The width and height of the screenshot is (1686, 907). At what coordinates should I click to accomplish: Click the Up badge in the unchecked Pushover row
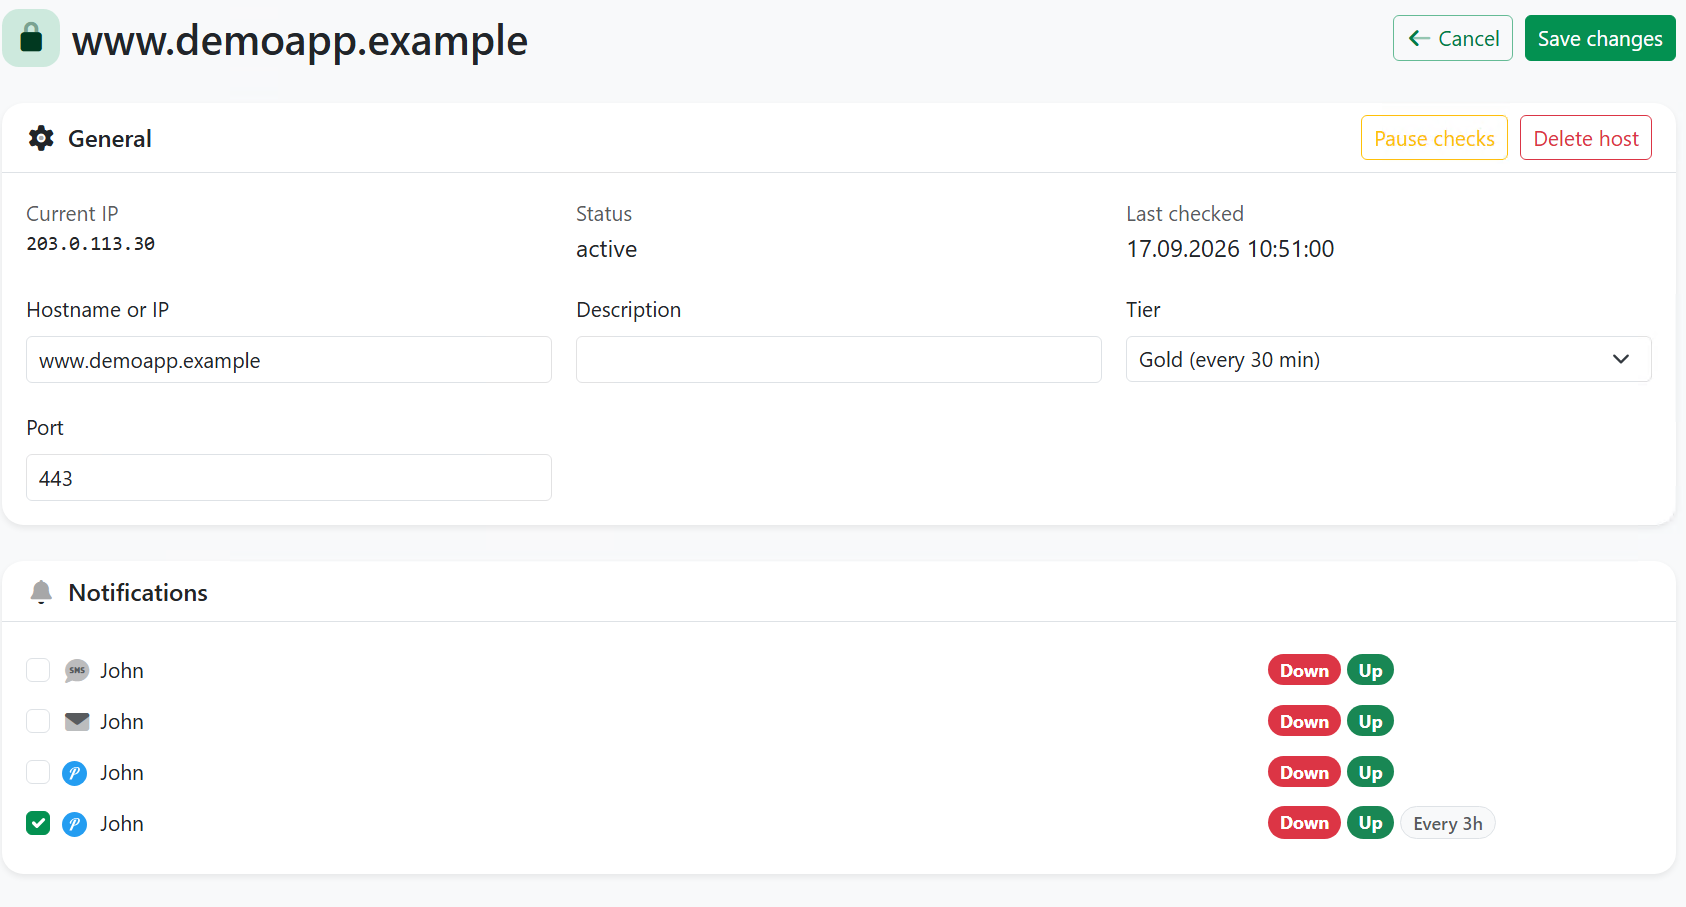[1370, 772]
